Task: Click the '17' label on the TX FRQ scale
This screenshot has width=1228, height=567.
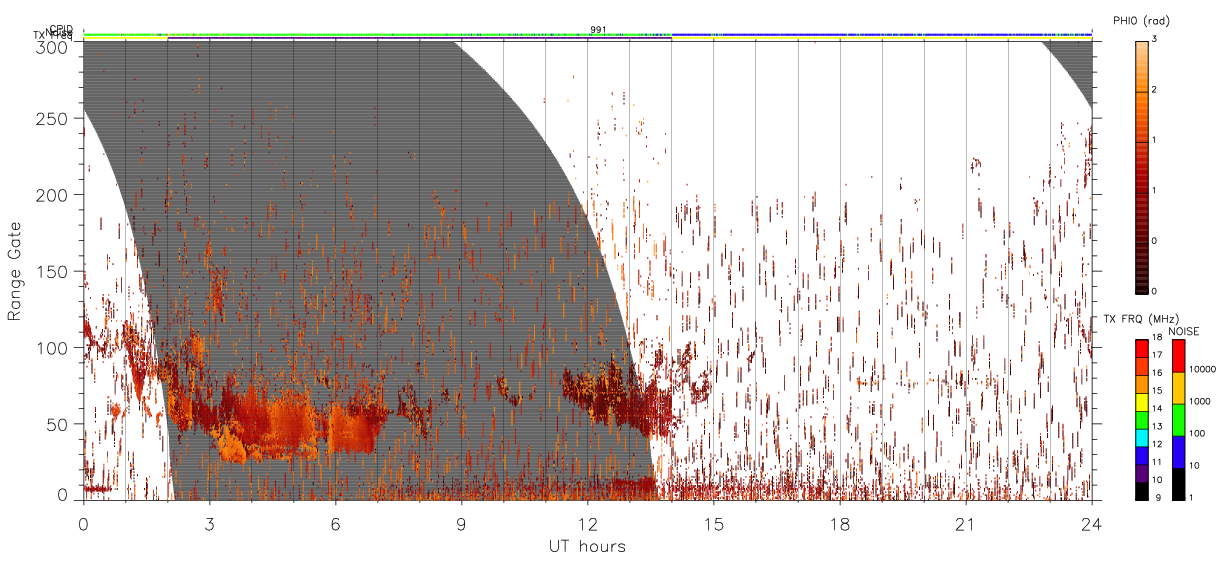Action: (1156, 356)
